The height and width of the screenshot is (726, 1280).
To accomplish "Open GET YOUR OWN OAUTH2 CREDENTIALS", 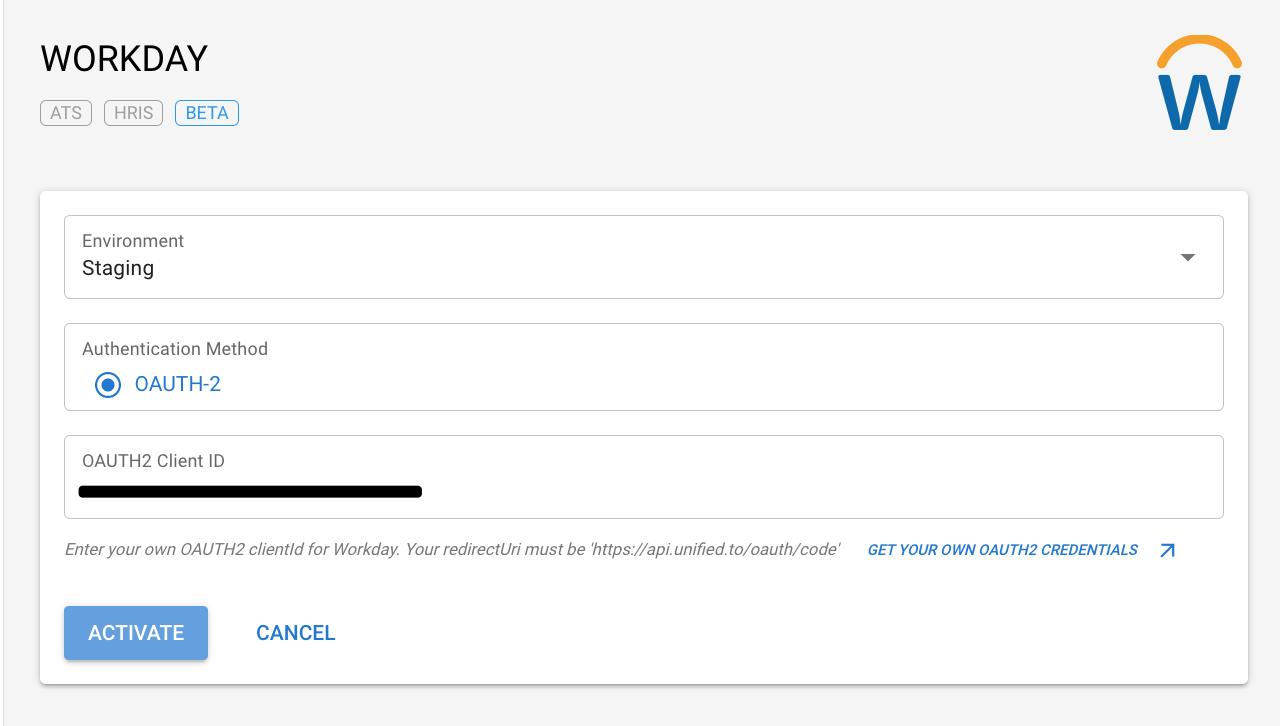I will pyautogui.click(x=1002, y=549).
